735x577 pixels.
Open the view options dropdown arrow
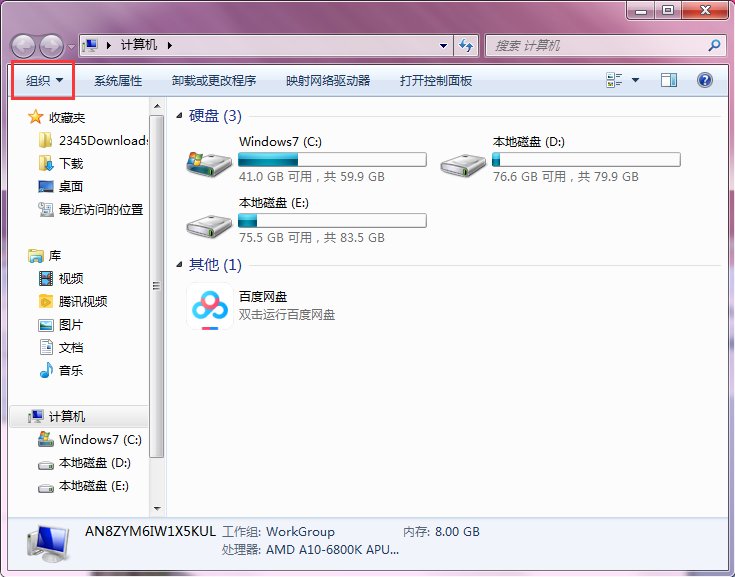coord(635,80)
